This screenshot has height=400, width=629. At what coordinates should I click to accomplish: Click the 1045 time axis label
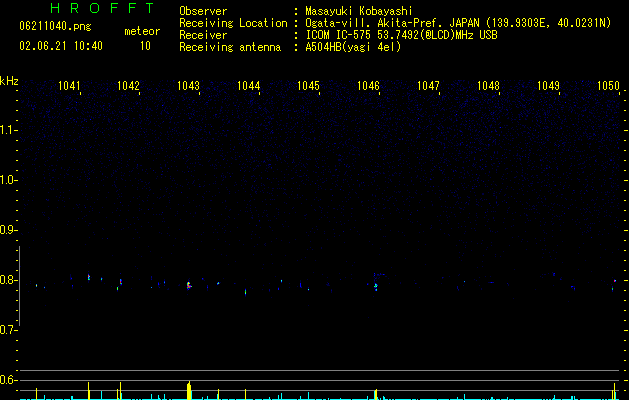pos(308,85)
